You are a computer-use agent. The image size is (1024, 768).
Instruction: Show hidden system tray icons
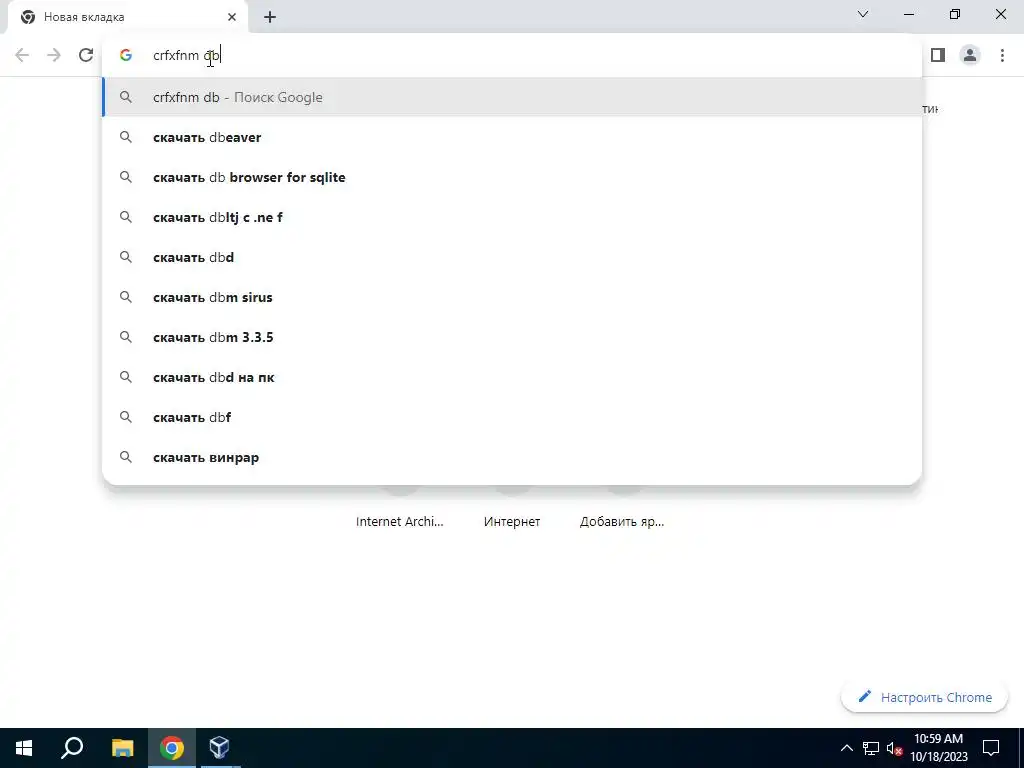[846, 748]
